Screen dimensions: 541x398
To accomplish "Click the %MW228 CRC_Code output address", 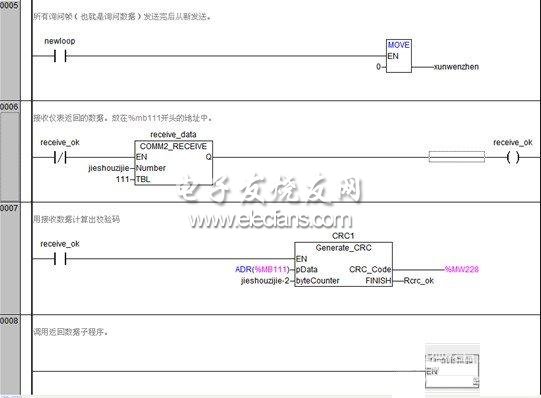I will 462,269.
